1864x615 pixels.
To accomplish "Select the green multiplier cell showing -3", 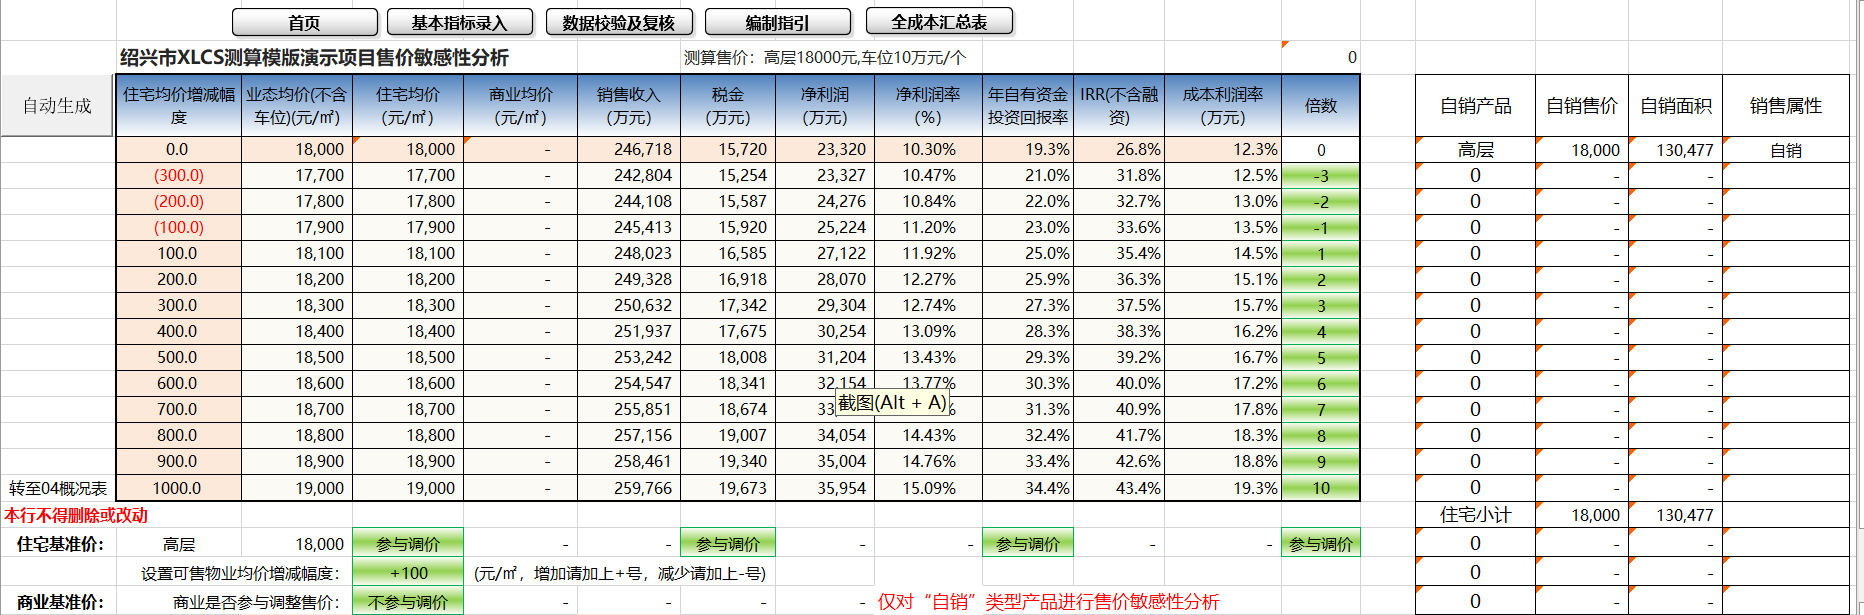I will 1320,176.
